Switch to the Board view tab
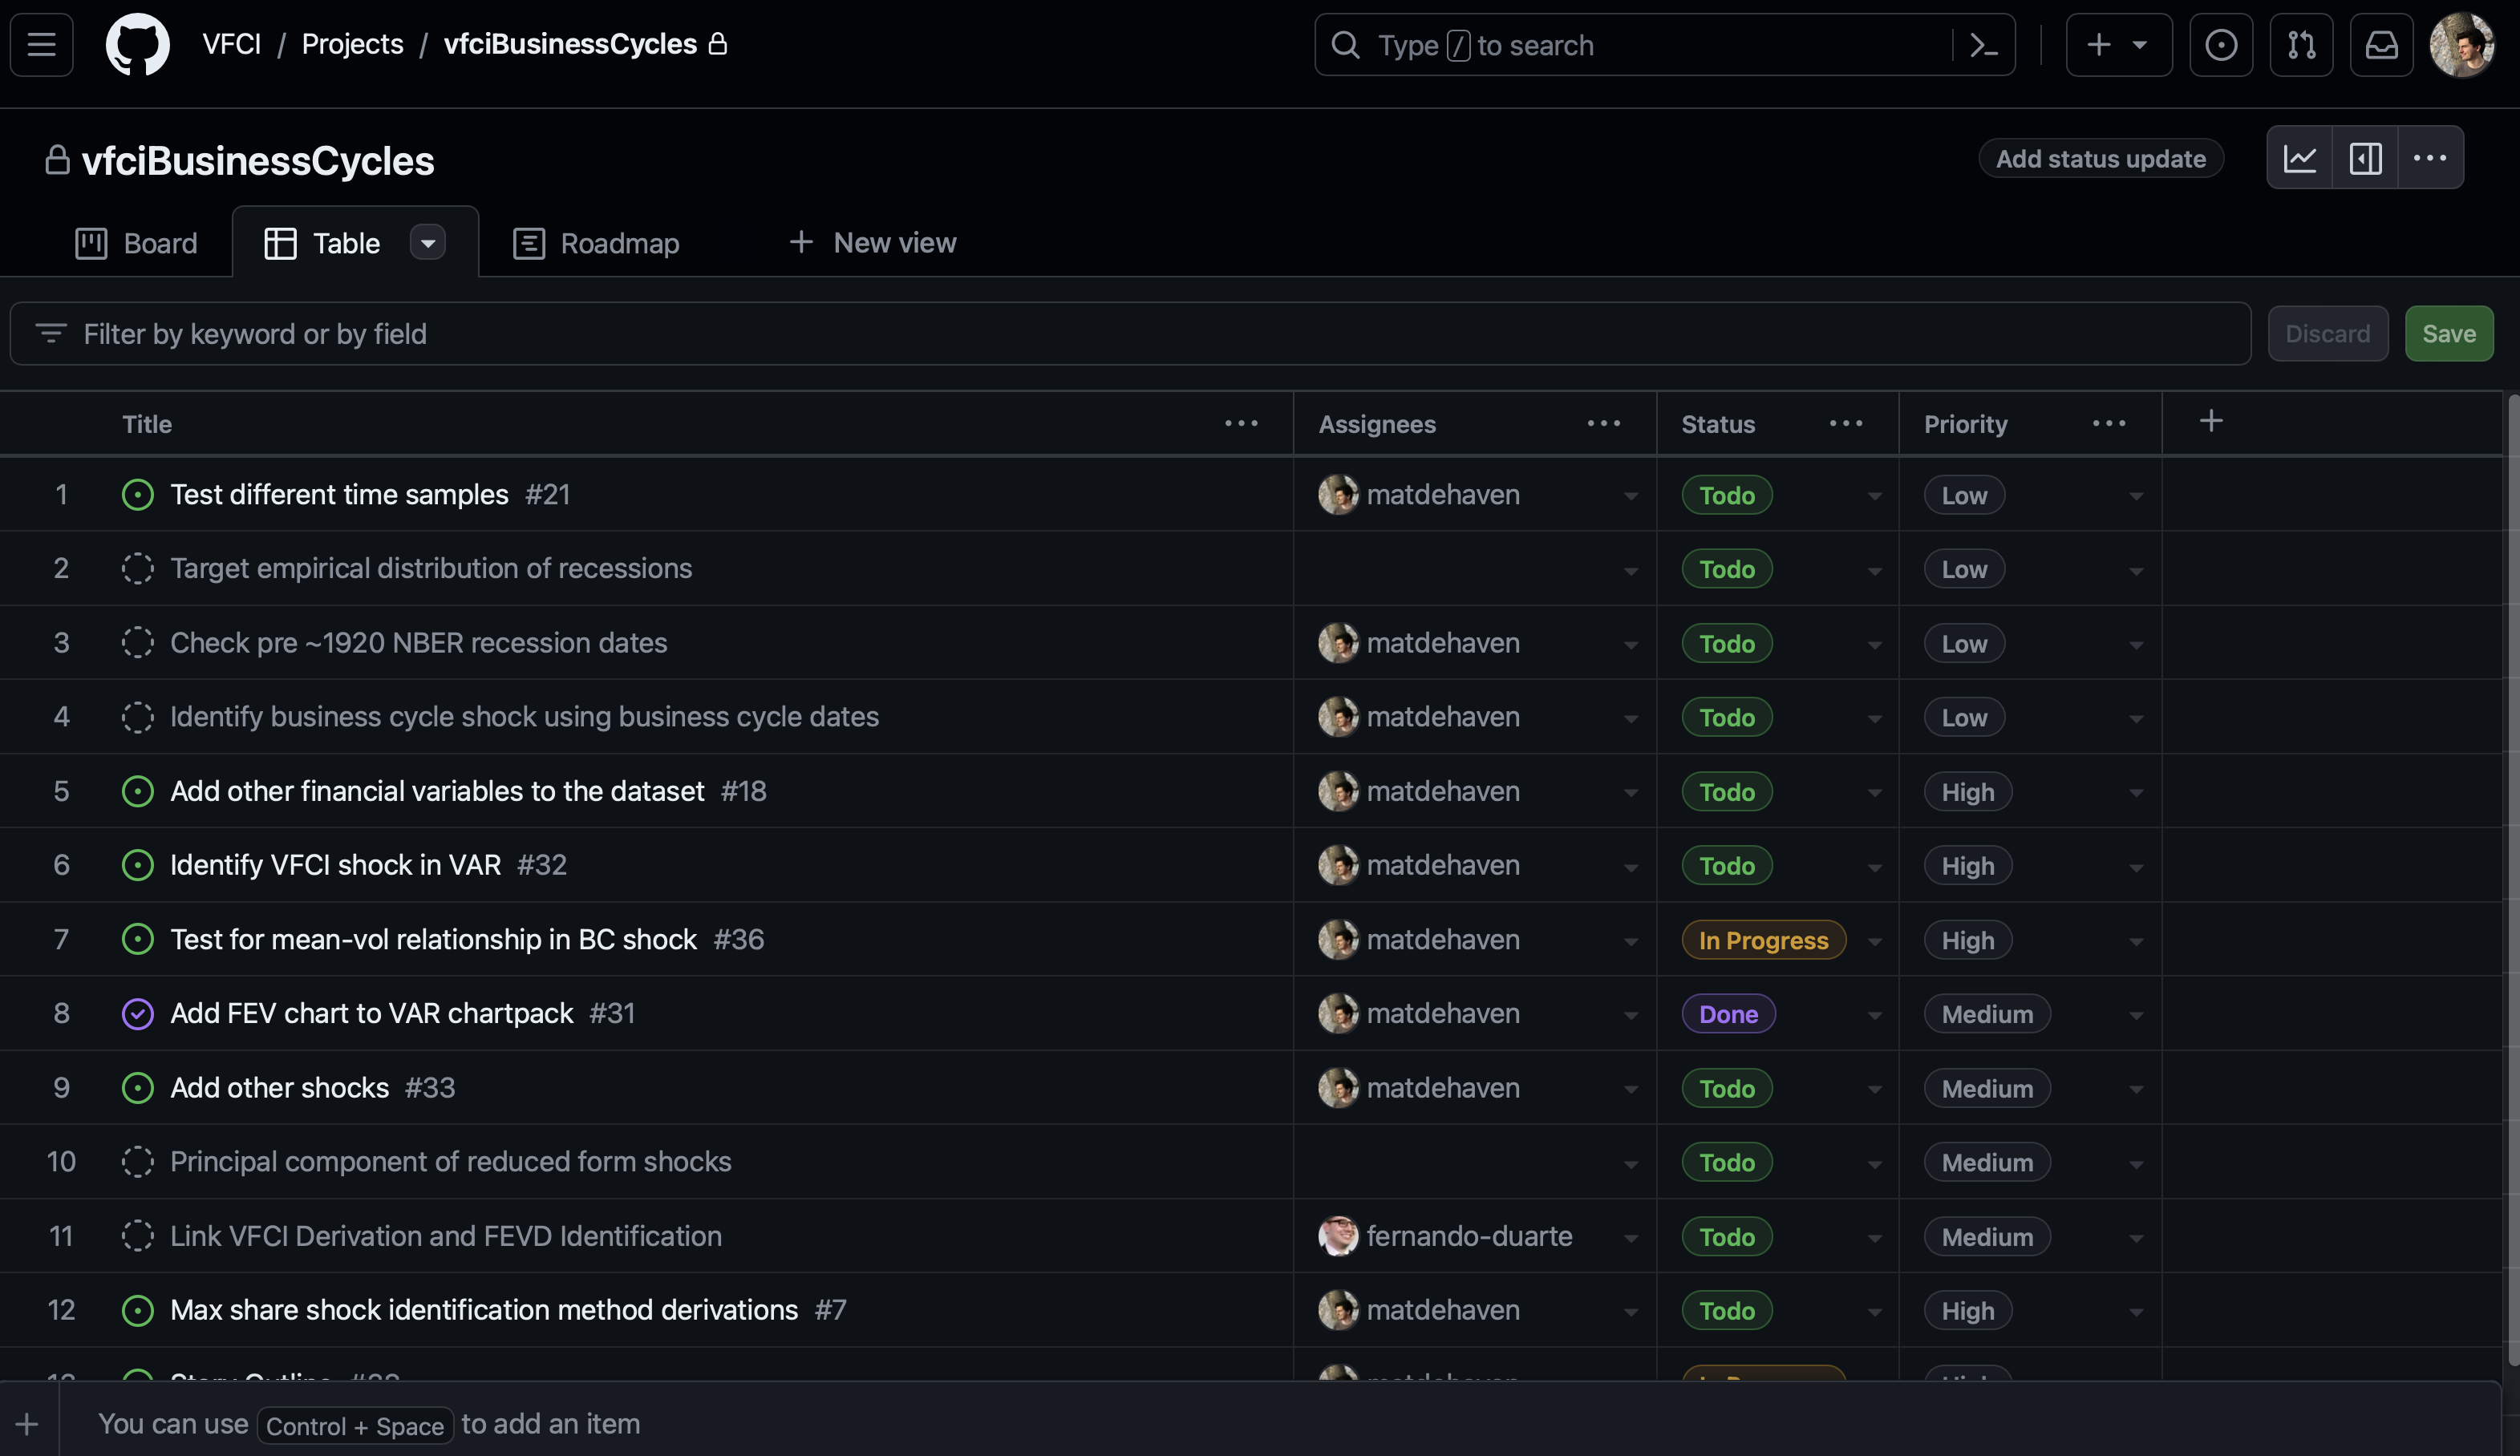Screen dimensions: 2520x1456 point(137,243)
